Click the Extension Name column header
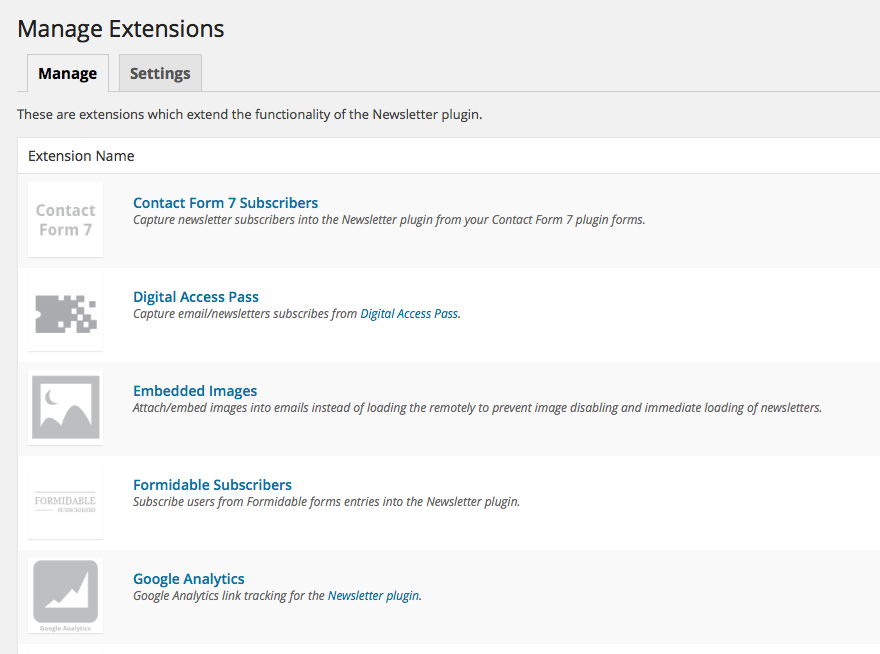 pyautogui.click(x=81, y=156)
